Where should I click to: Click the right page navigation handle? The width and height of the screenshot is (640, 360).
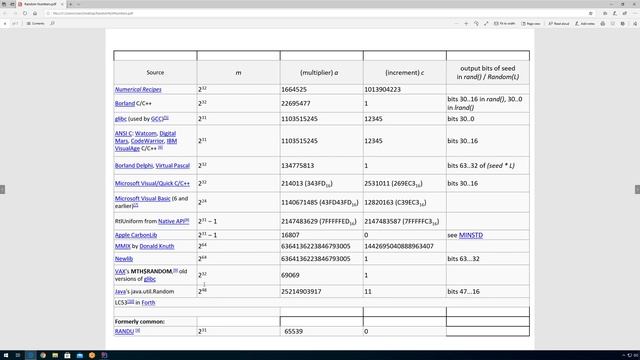pyautogui.click(x=637, y=189)
